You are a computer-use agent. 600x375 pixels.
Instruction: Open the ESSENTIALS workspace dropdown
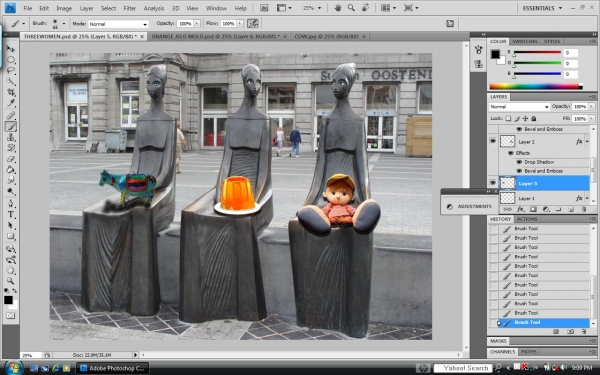pyautogui.click(x=542, y=8)
